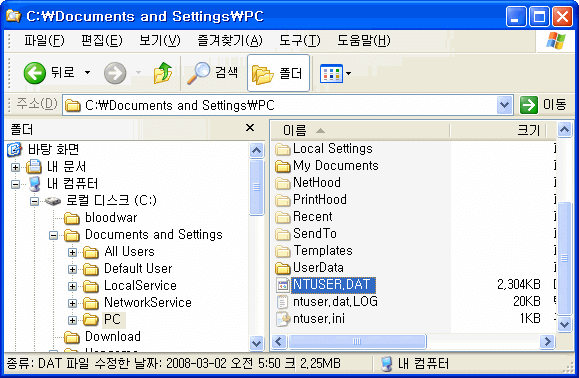Select All Users folder icon
Viewport: 579px width, 378px height.
(x=90, y=252)
